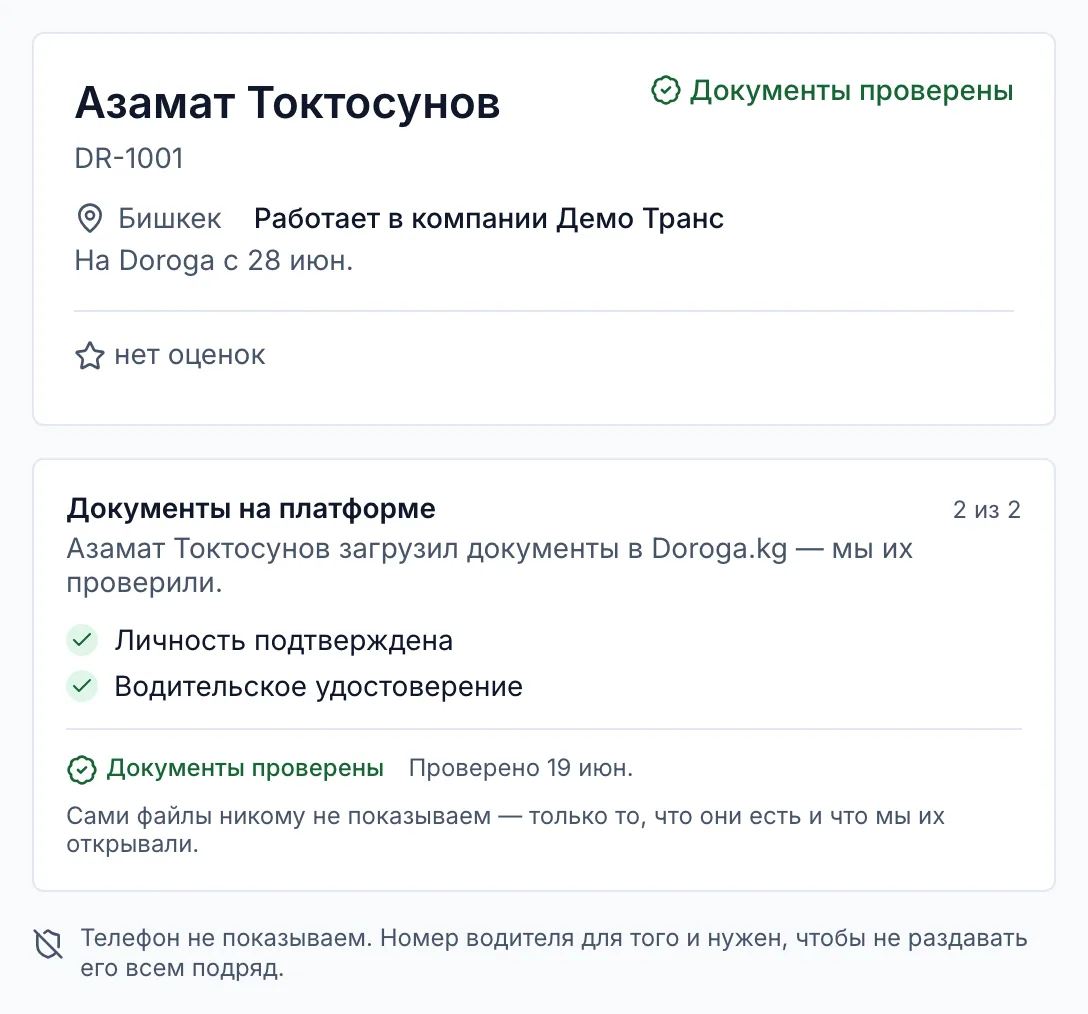Click the crossed shield icon by Телефон не показываем

click(49, 945)
